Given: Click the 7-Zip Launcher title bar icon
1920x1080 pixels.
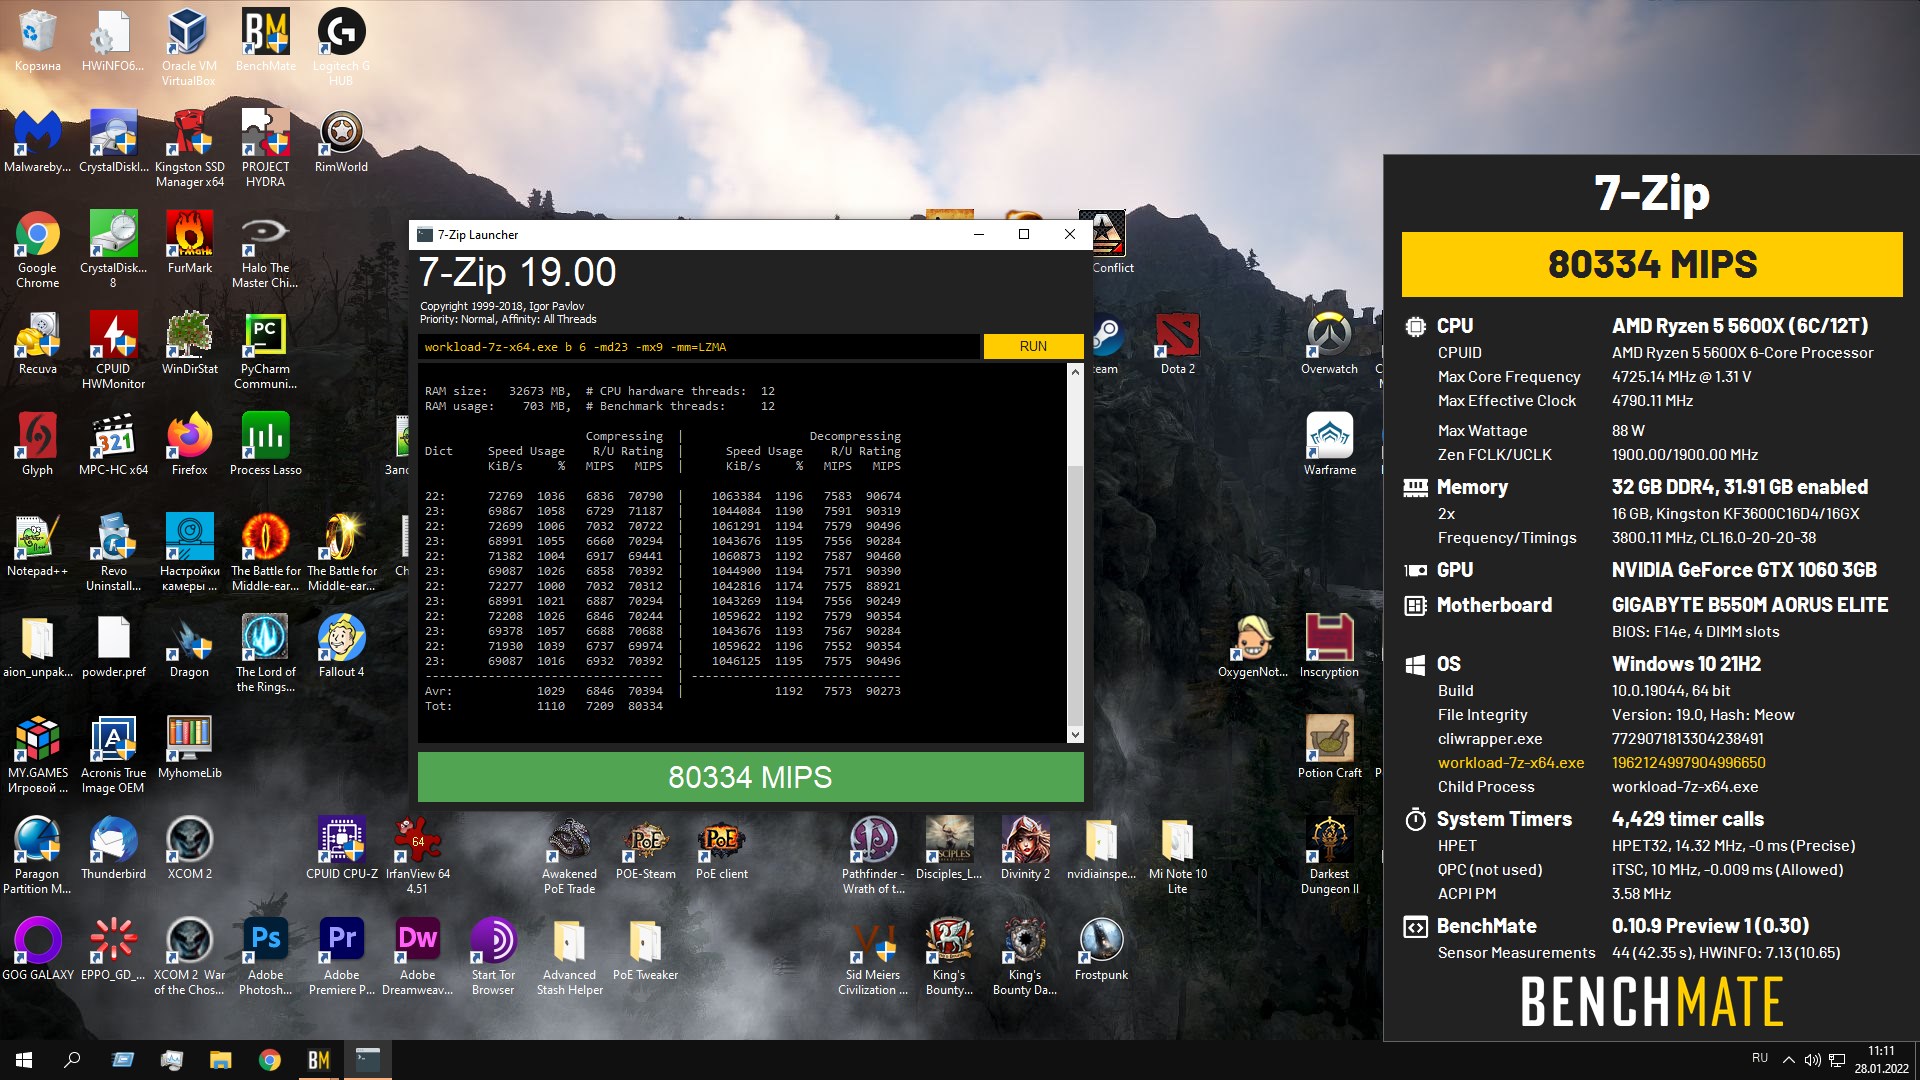Looking at the screenshot, I should coord(425,234).
